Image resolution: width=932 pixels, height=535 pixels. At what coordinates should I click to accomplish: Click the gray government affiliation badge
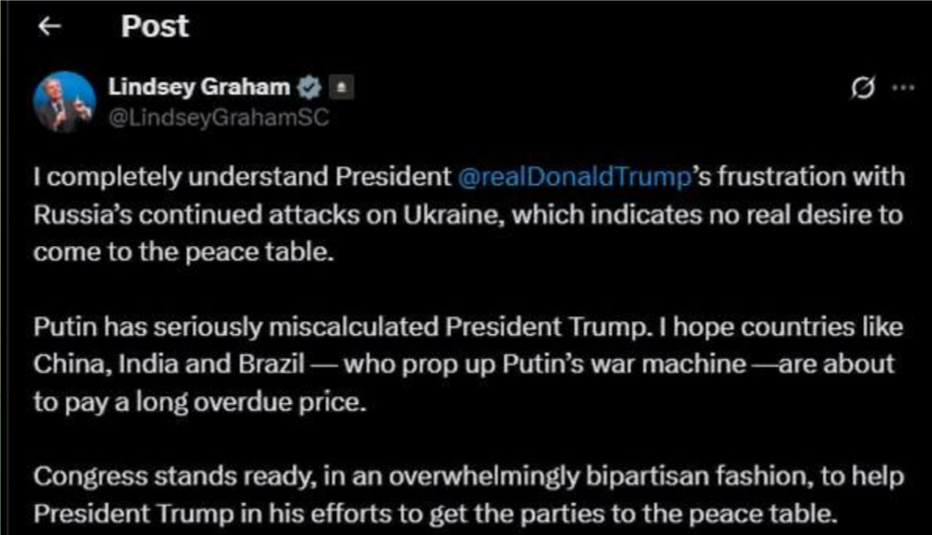point(341,87)
